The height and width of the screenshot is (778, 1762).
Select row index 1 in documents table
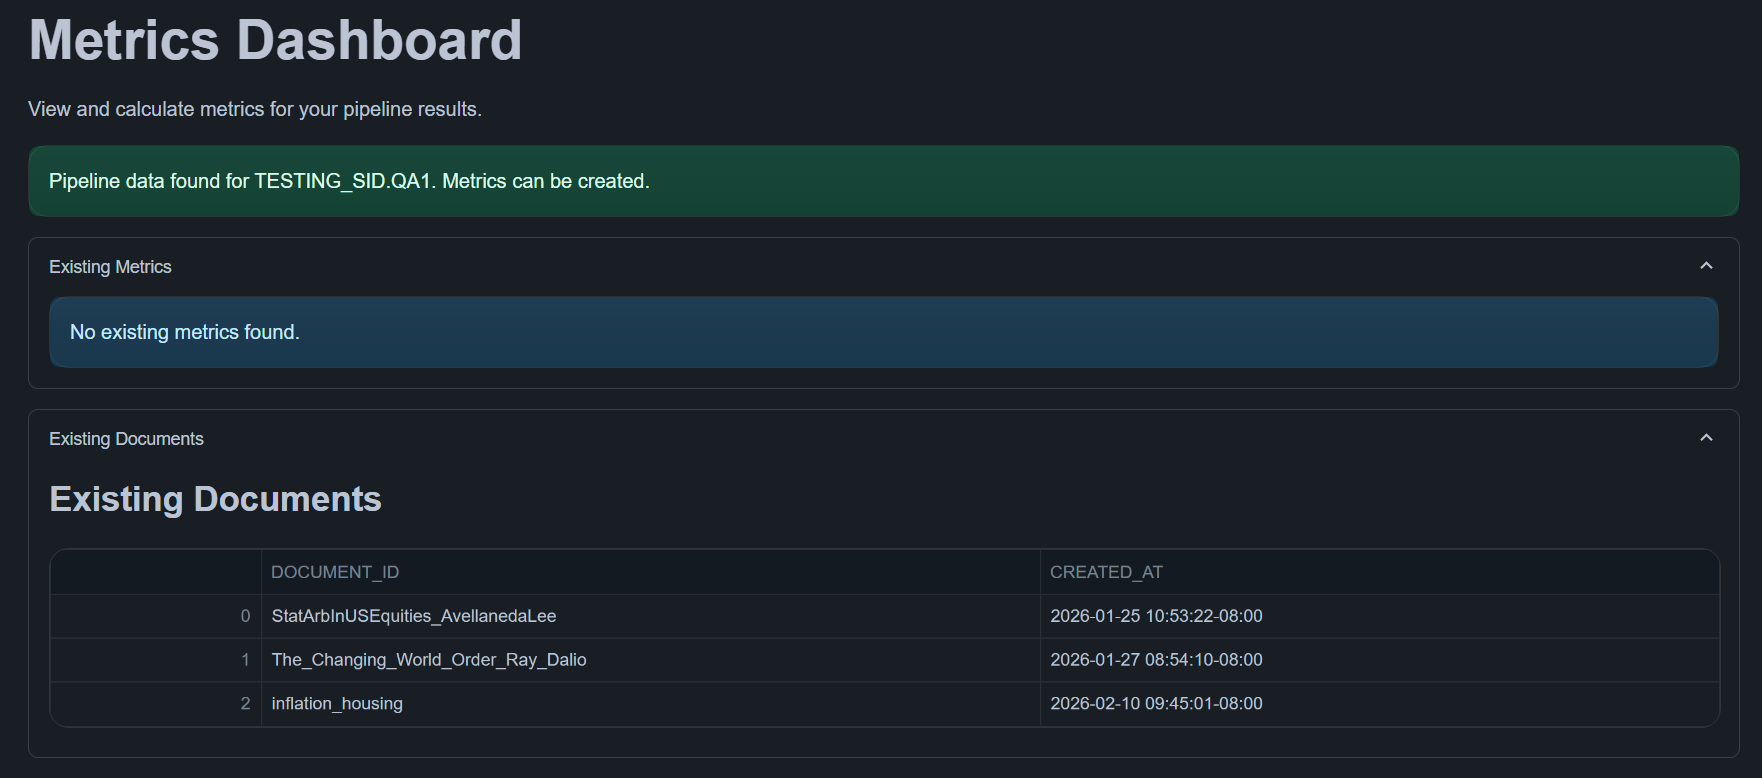pos(245,660)
